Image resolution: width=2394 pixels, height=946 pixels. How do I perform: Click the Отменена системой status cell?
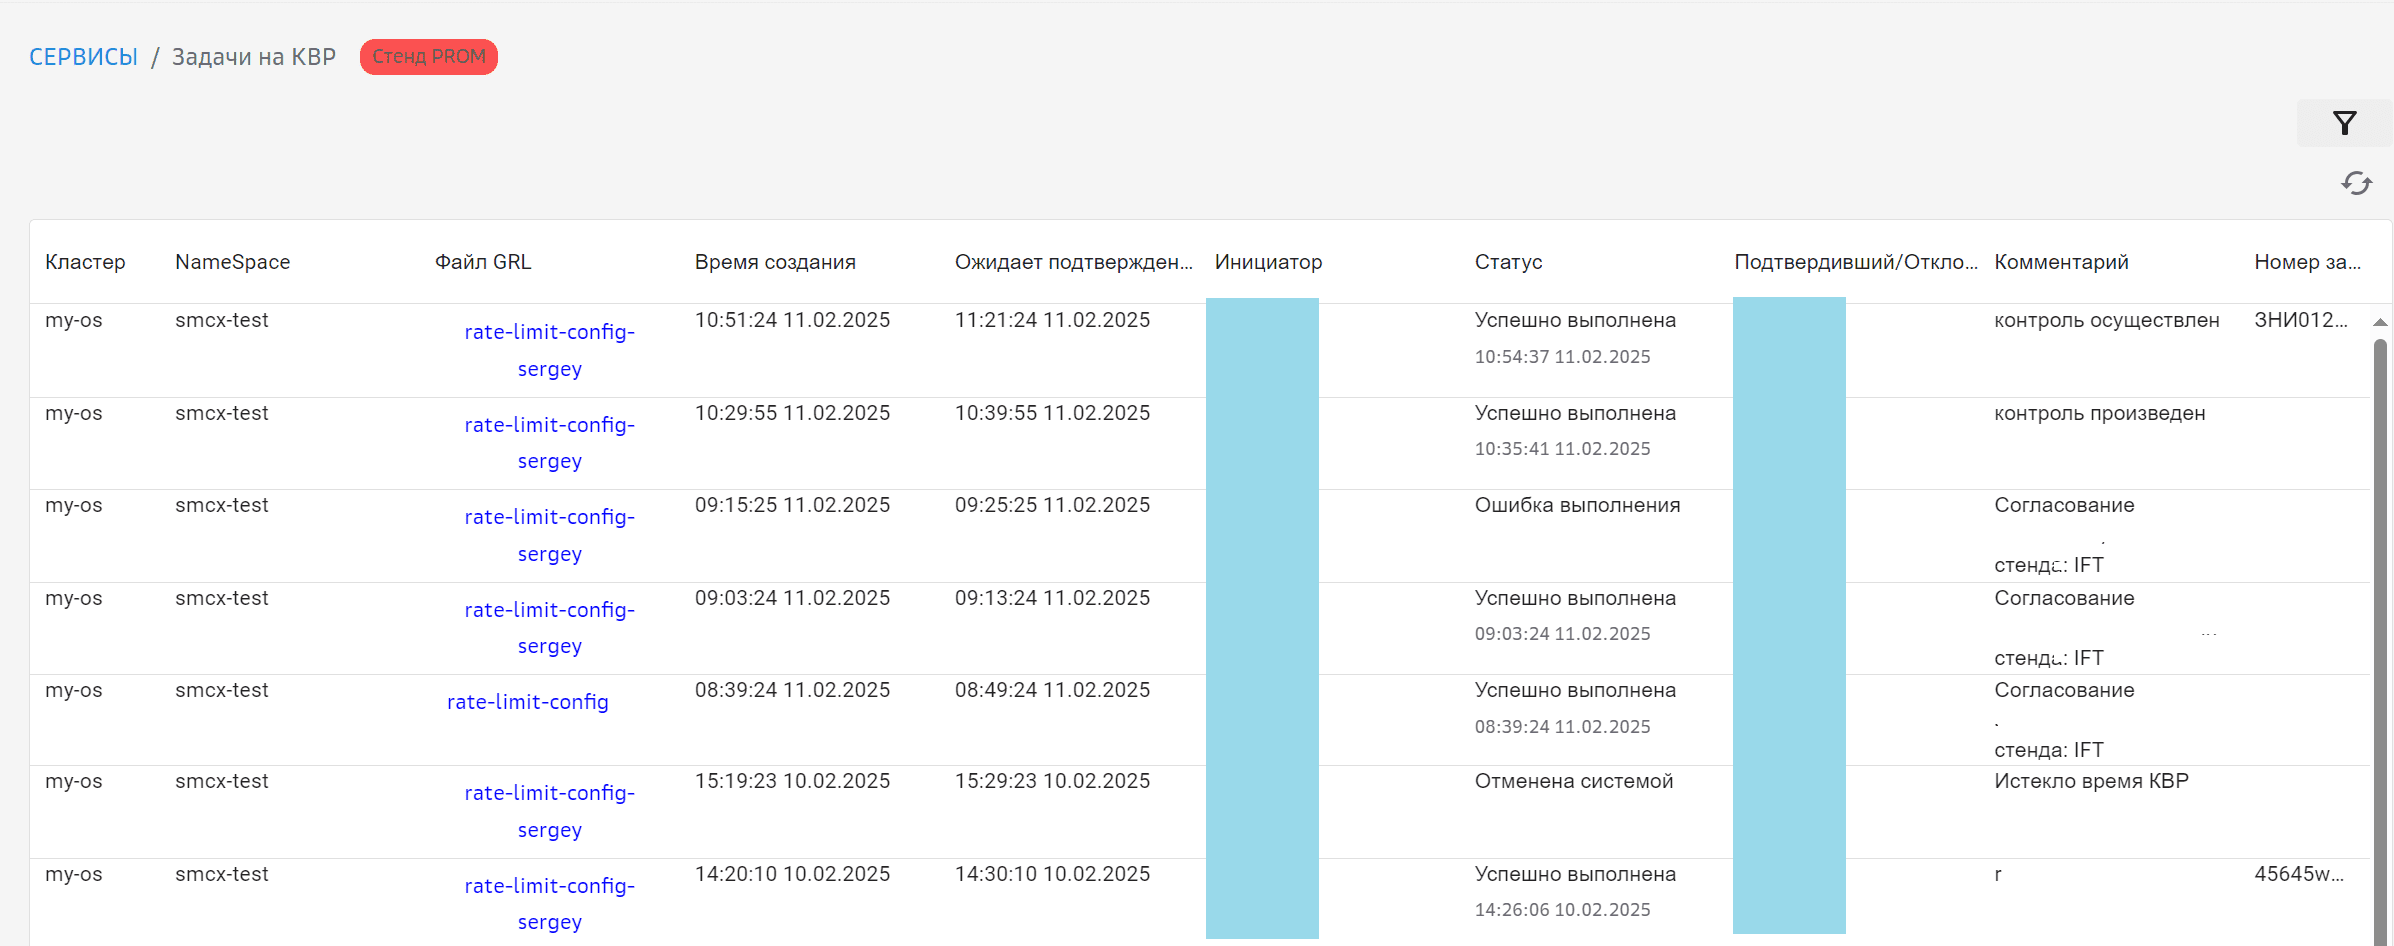click(1573, 781)
